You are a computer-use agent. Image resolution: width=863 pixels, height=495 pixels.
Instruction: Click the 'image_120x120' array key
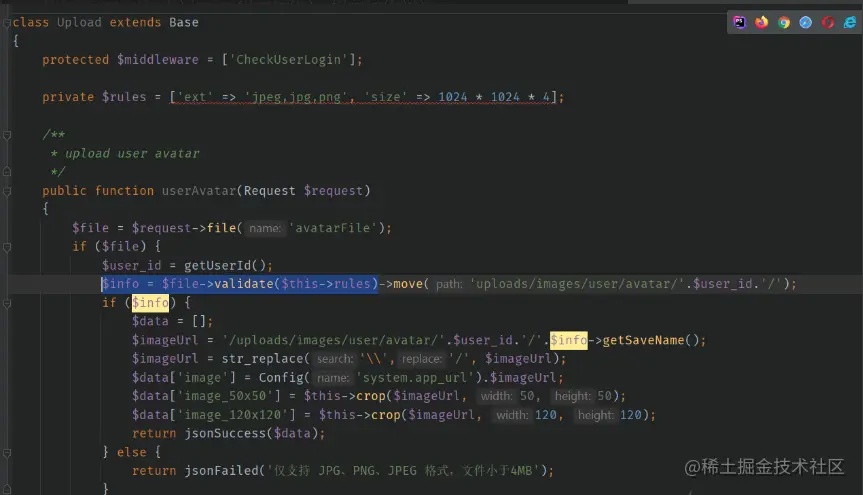pos(236,415)
